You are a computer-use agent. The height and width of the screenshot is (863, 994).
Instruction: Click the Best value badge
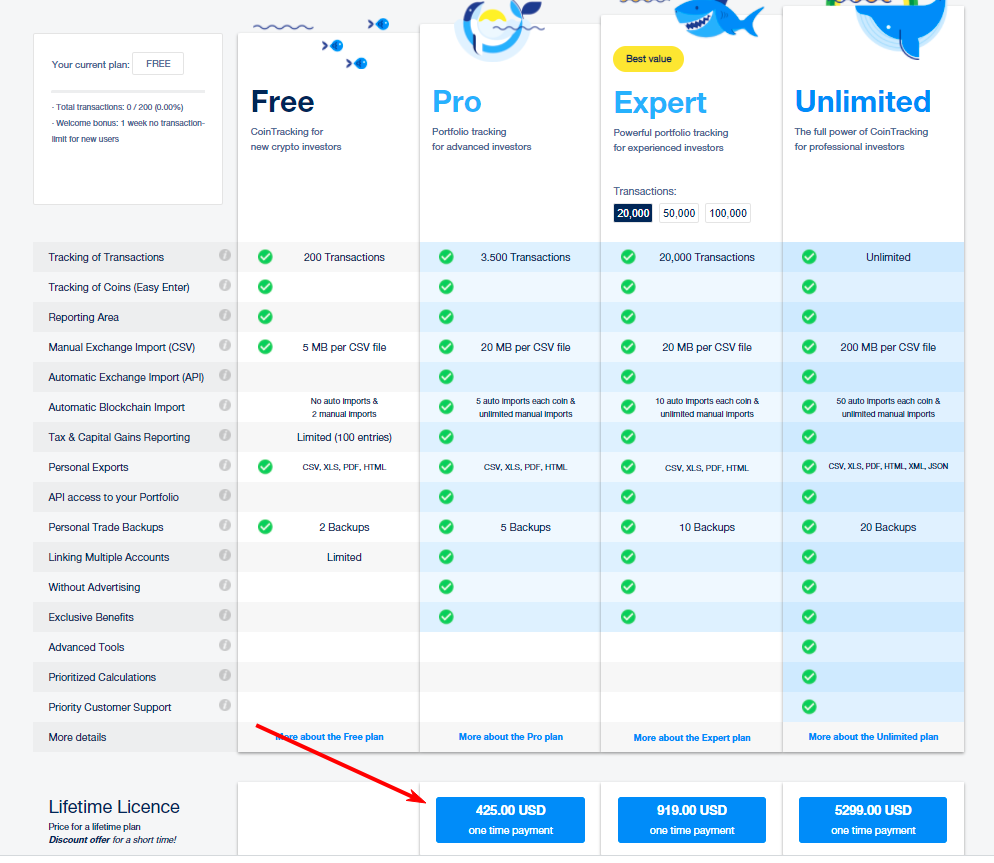pos(649,59)
